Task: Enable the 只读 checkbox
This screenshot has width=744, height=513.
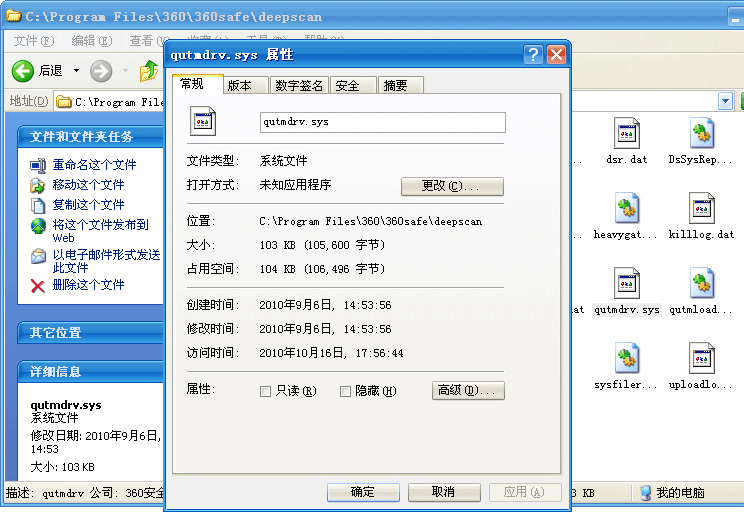Action: click(x=266, y=391)
